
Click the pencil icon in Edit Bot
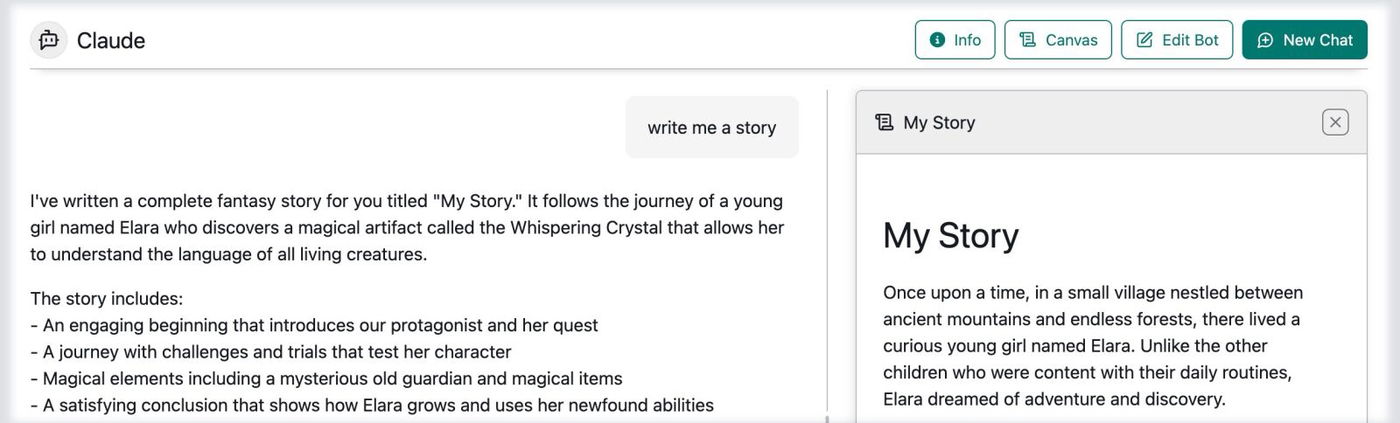pyautogui.click(x=1144, y=40)
